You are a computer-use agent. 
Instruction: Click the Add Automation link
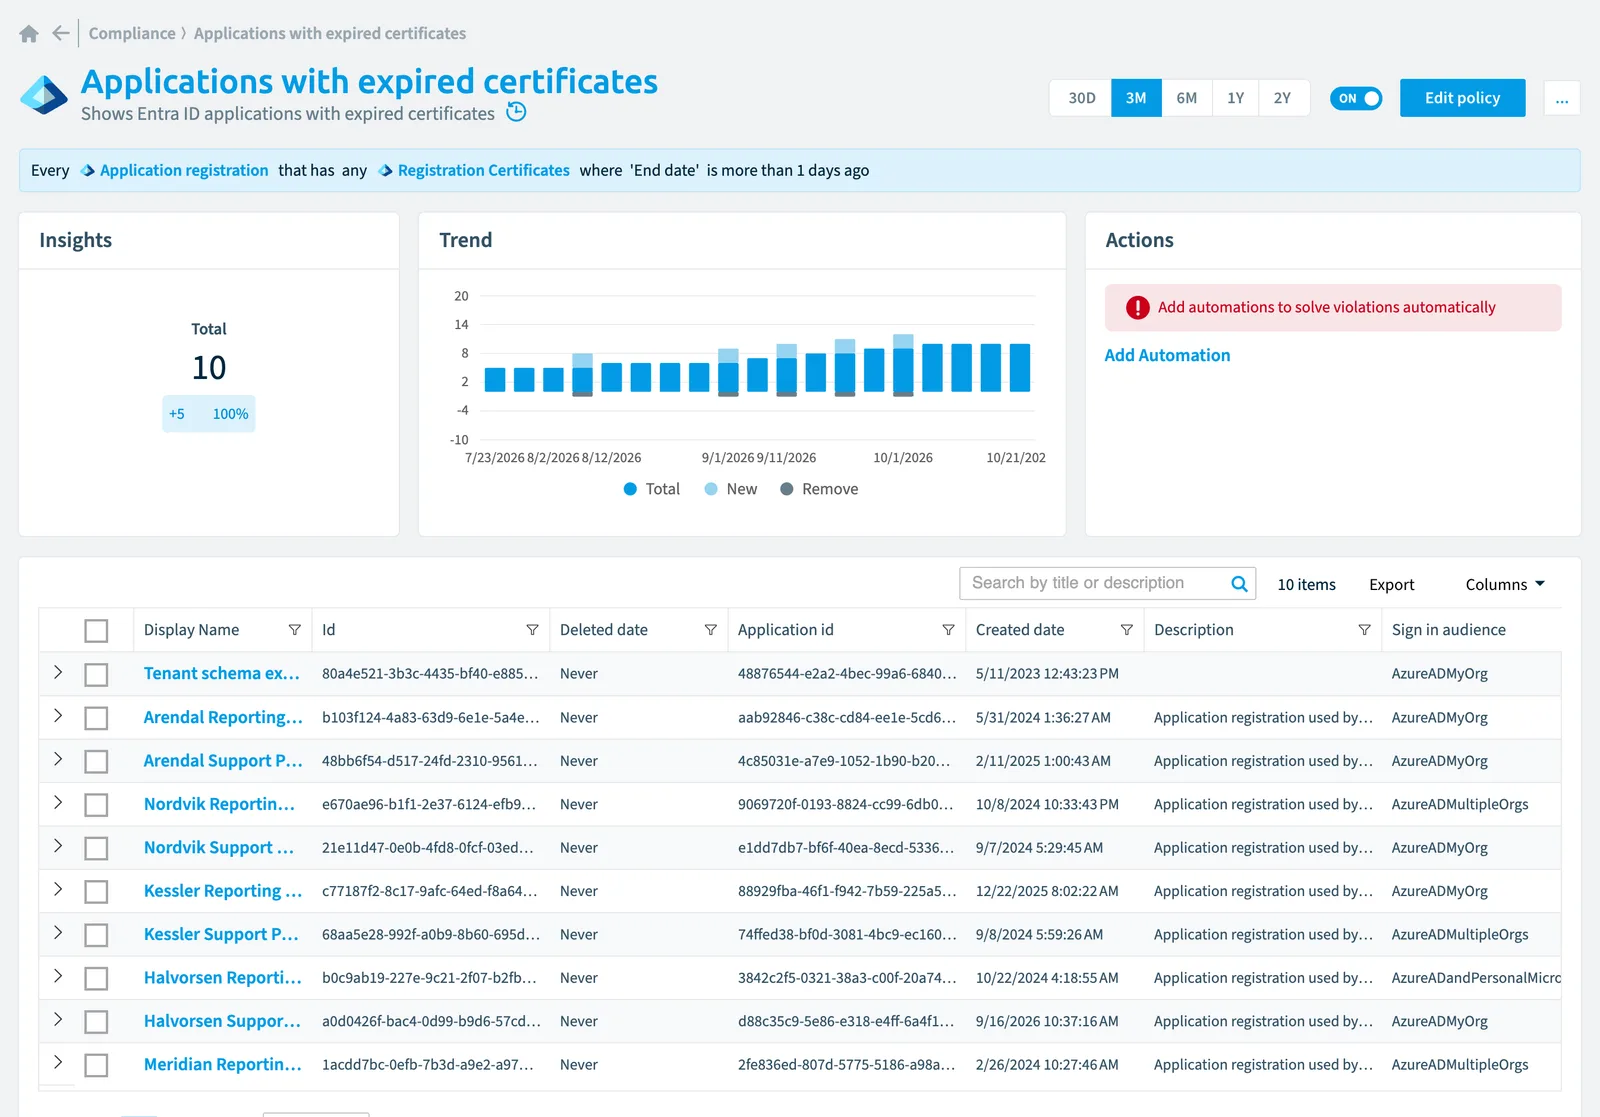coord(1167,355)
